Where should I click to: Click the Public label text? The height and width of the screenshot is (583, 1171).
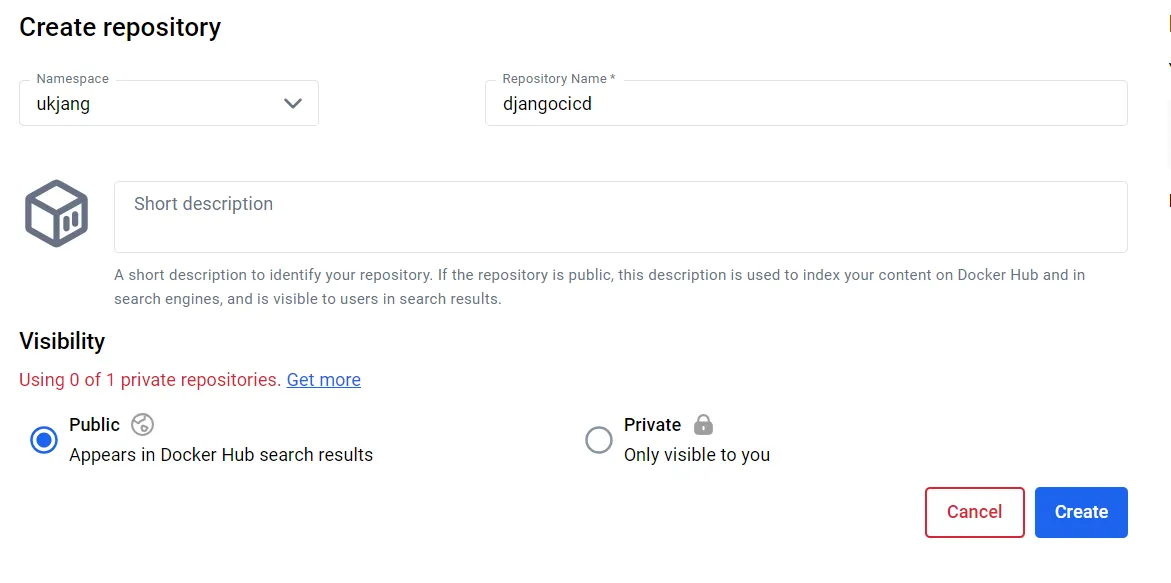[x=94, y=425]
